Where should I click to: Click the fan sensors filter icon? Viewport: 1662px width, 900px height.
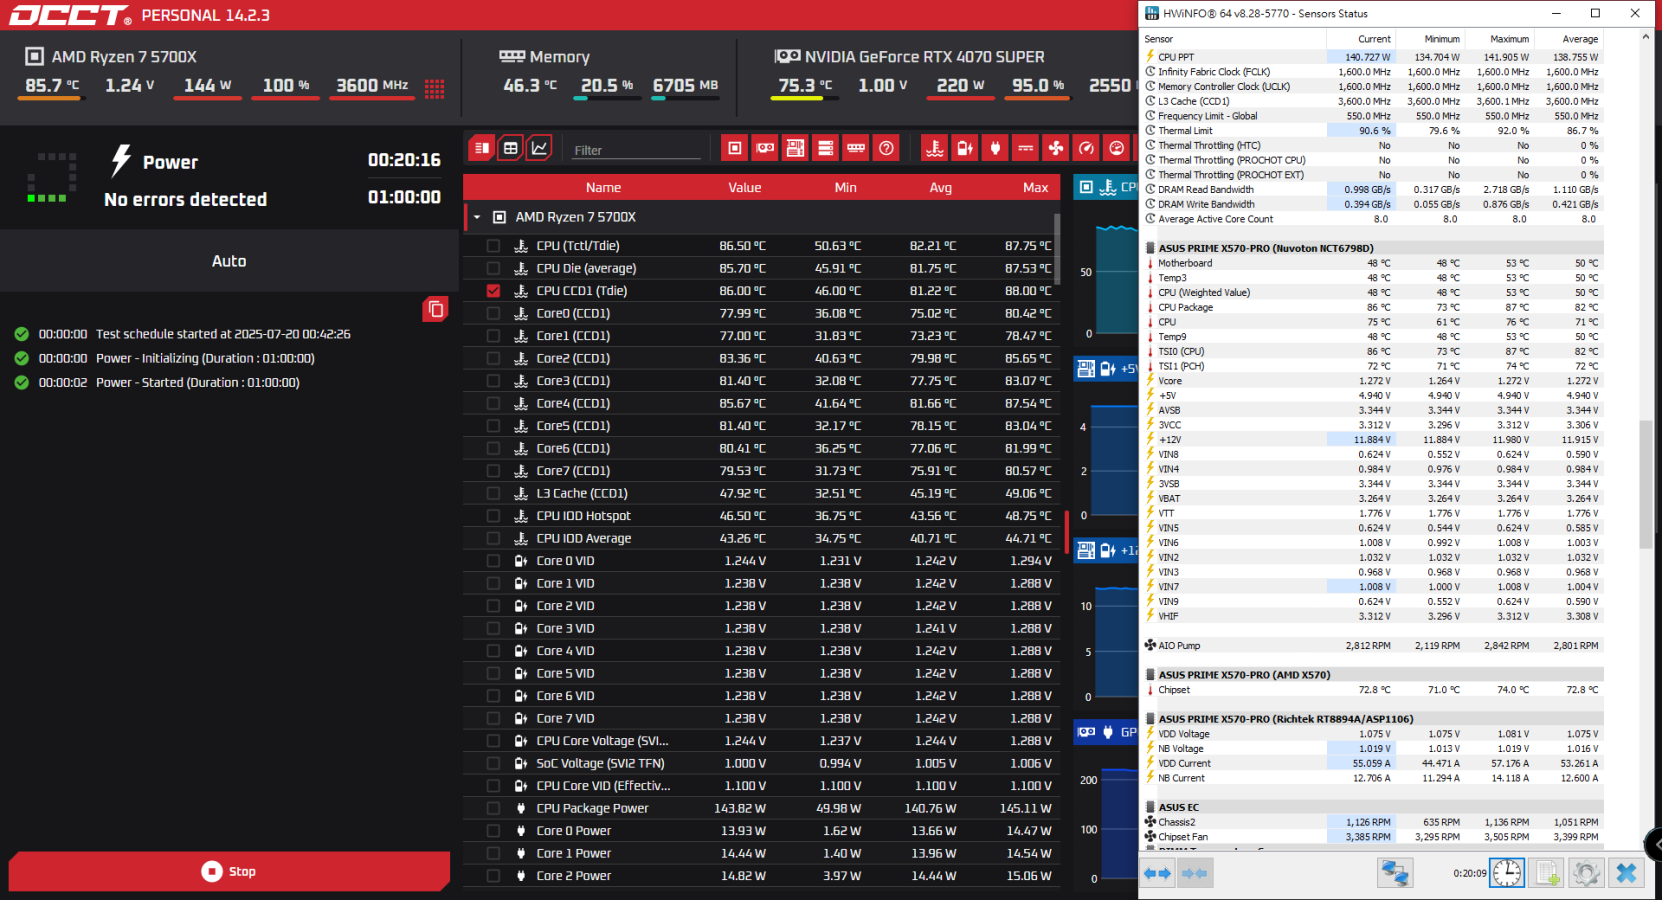[x=1056, y=148]
